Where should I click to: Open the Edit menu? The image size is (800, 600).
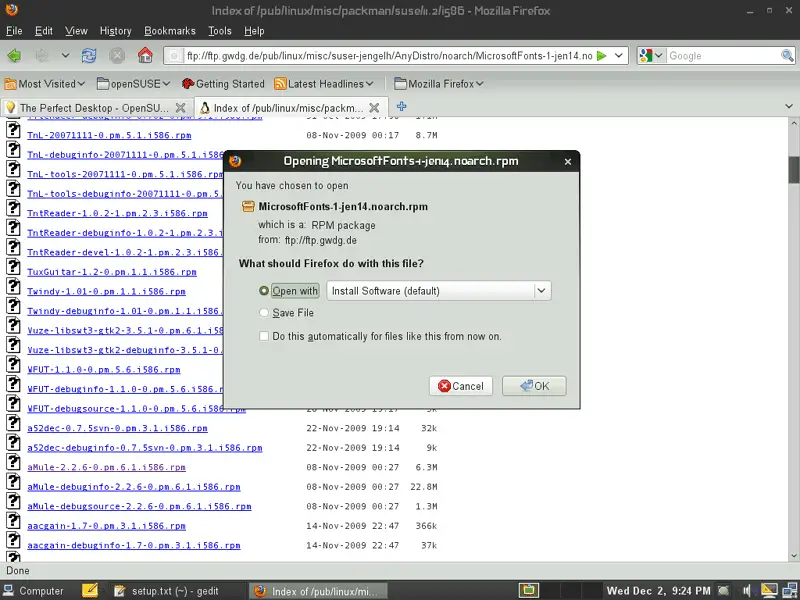tap(44, 31)
